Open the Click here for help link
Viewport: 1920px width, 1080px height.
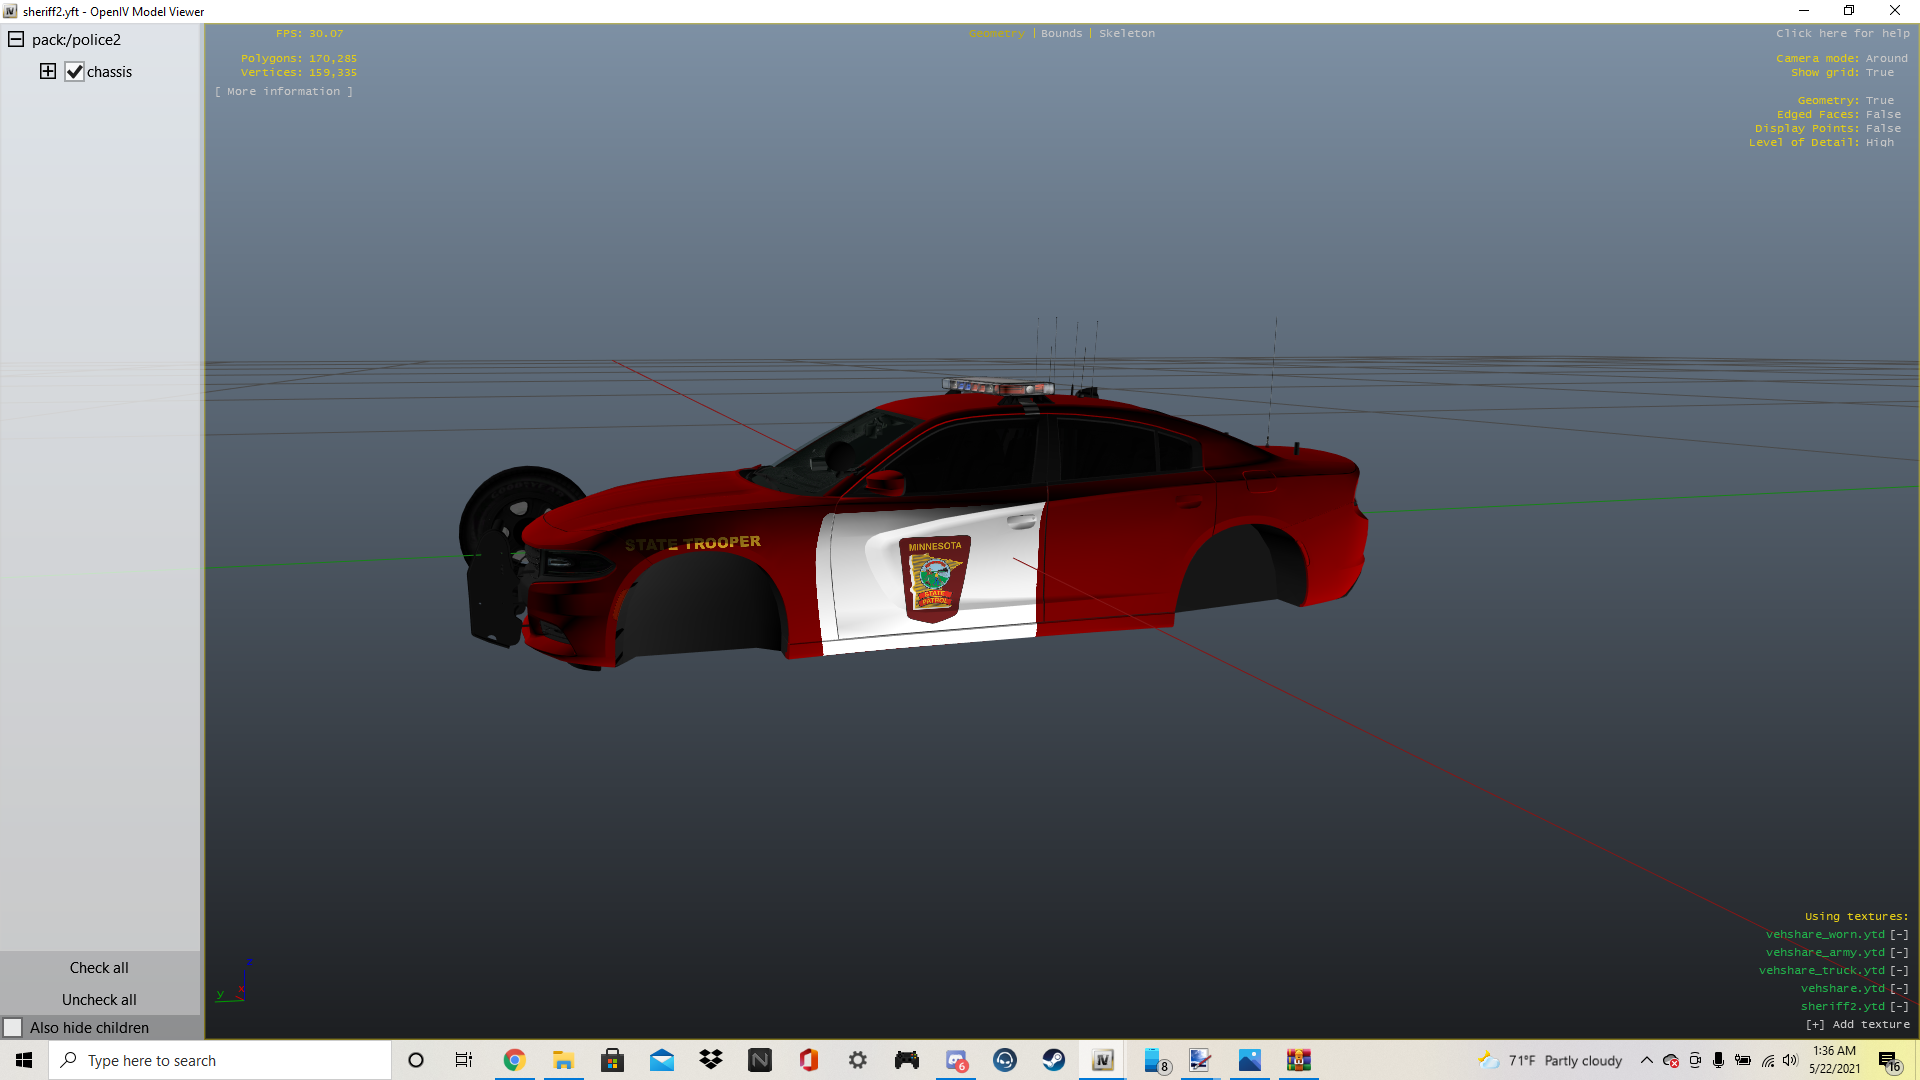coord(1842,33)
